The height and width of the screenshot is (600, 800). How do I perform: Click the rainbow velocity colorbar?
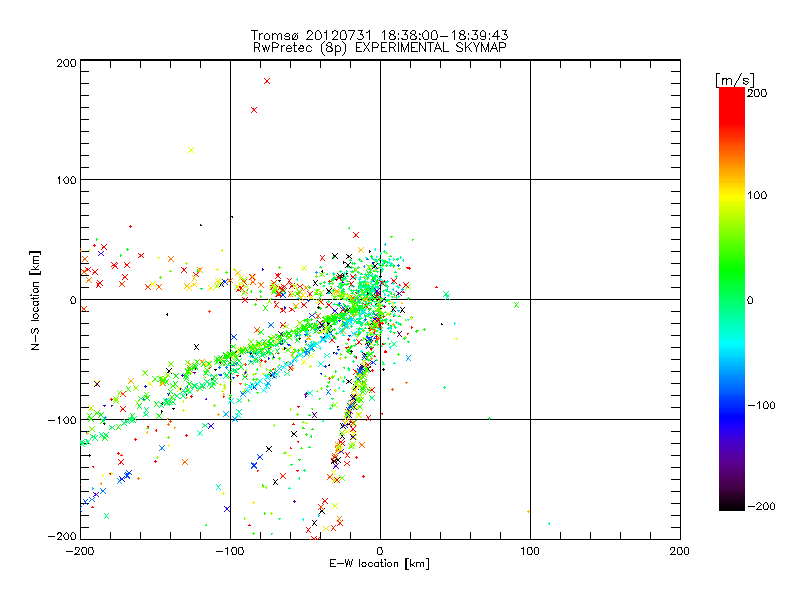click(732, 299)
